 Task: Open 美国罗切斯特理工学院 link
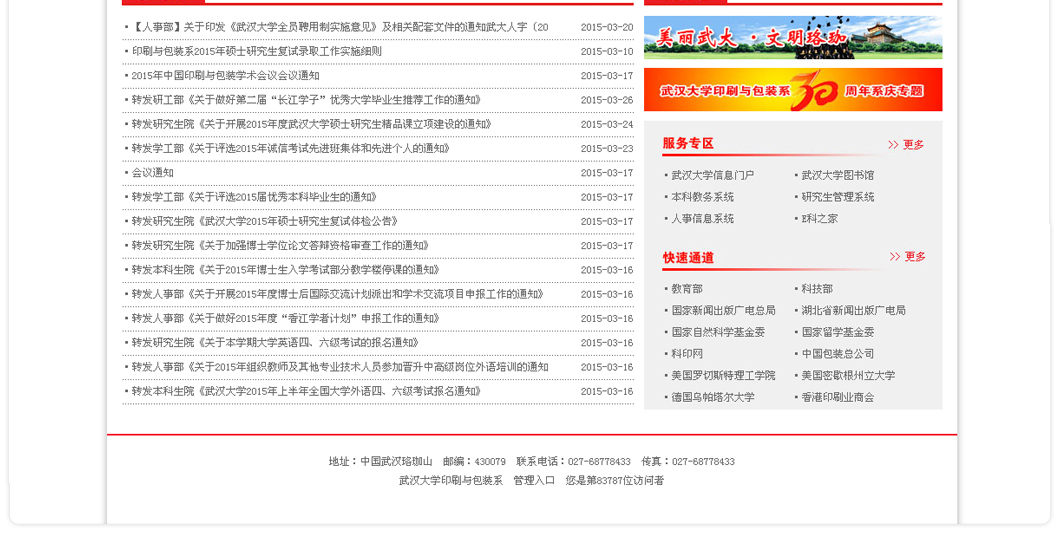pos(723,375)
